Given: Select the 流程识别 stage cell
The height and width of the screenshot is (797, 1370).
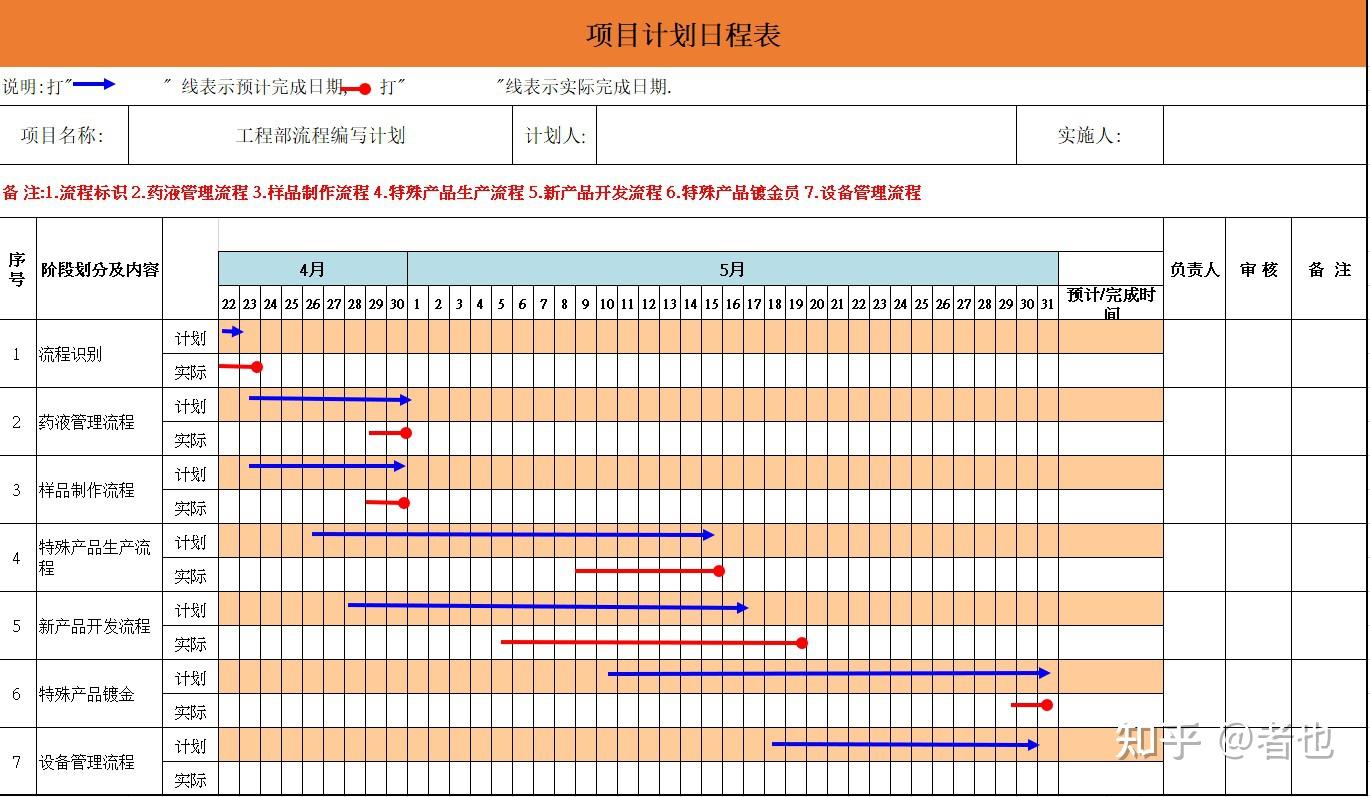Looking at the screenshot, I should pos(100,354).
